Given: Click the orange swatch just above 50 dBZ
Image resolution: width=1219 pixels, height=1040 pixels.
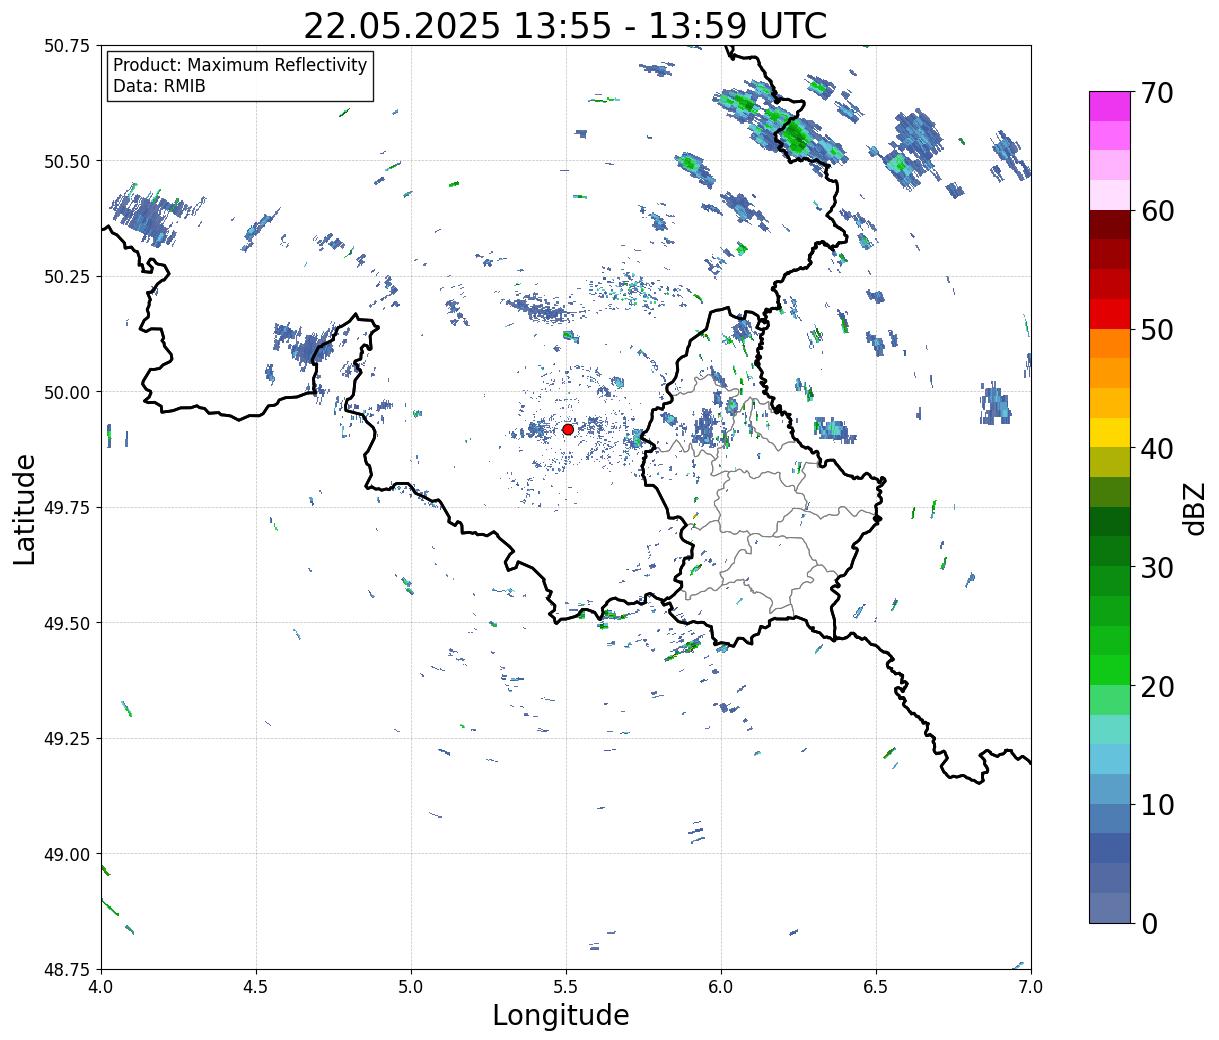Looking at the screenshot, I should click(x=1110, y=343).
